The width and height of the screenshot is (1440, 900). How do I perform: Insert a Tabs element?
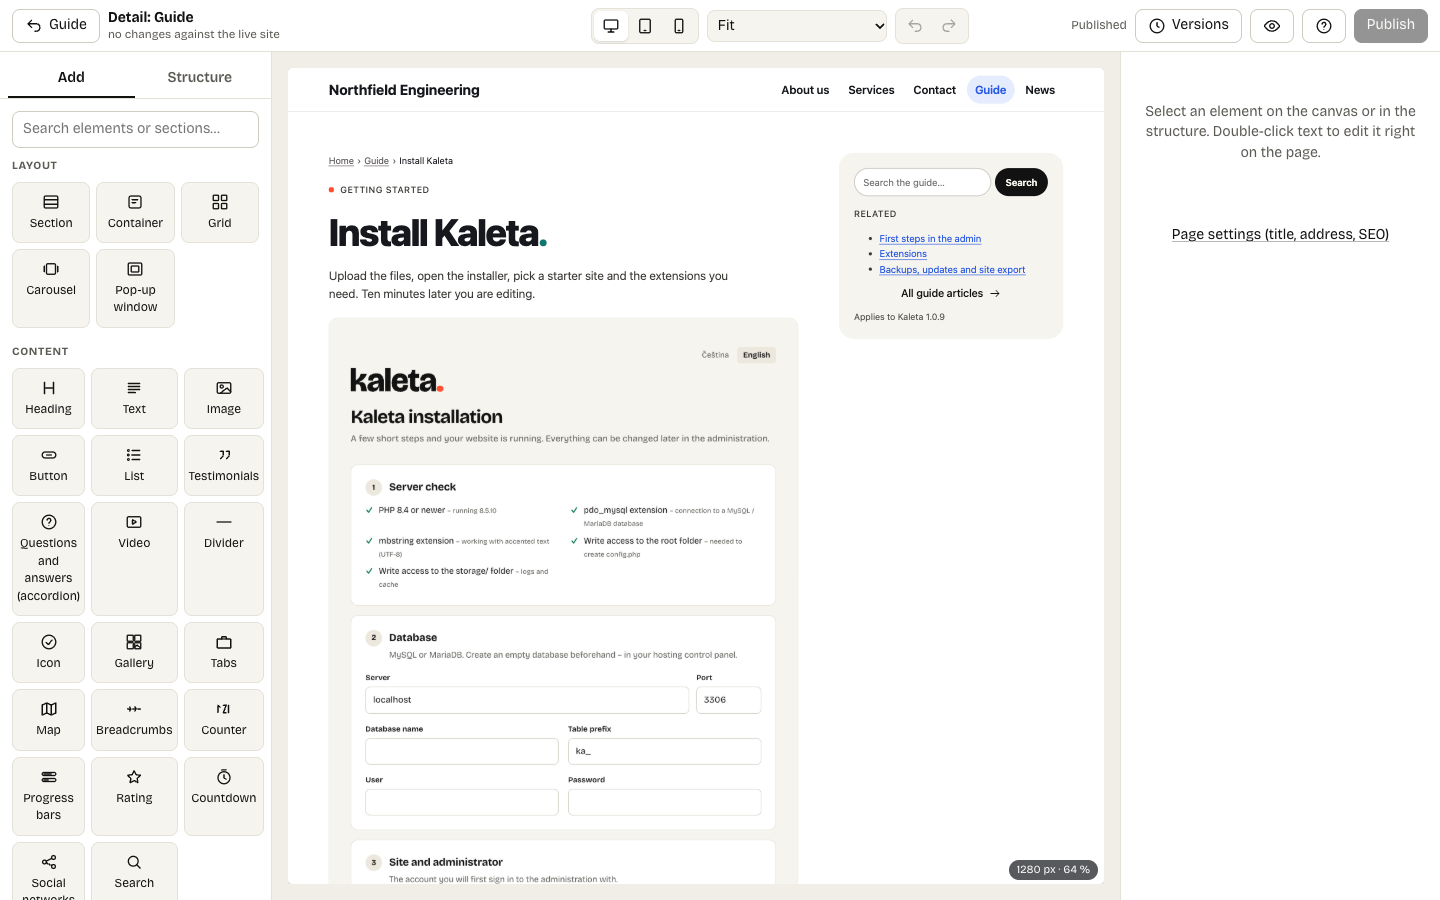tap(224, 652)
